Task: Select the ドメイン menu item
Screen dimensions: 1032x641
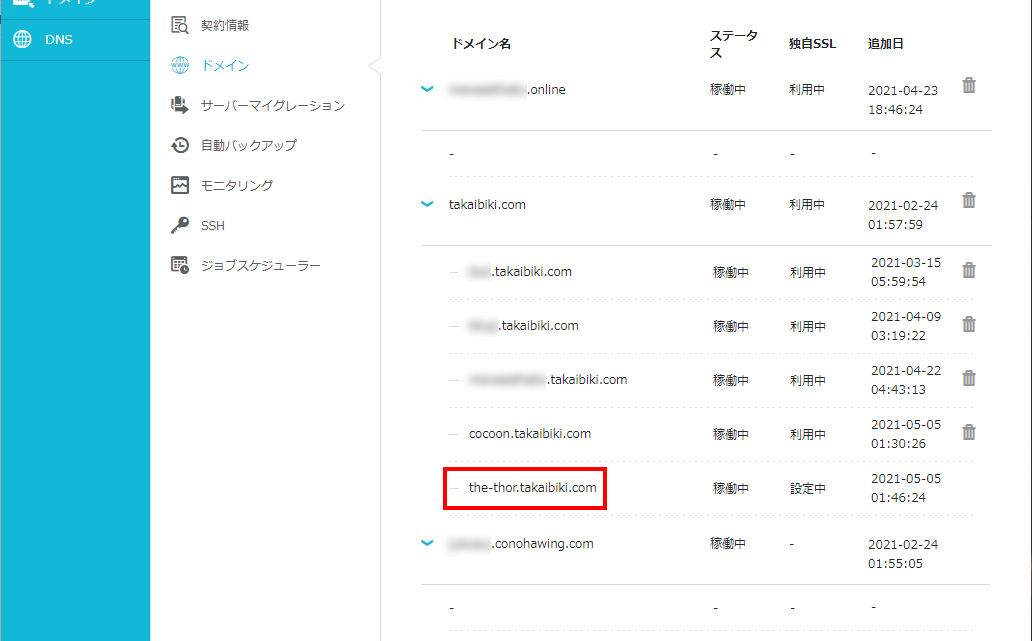Action: 225,65
